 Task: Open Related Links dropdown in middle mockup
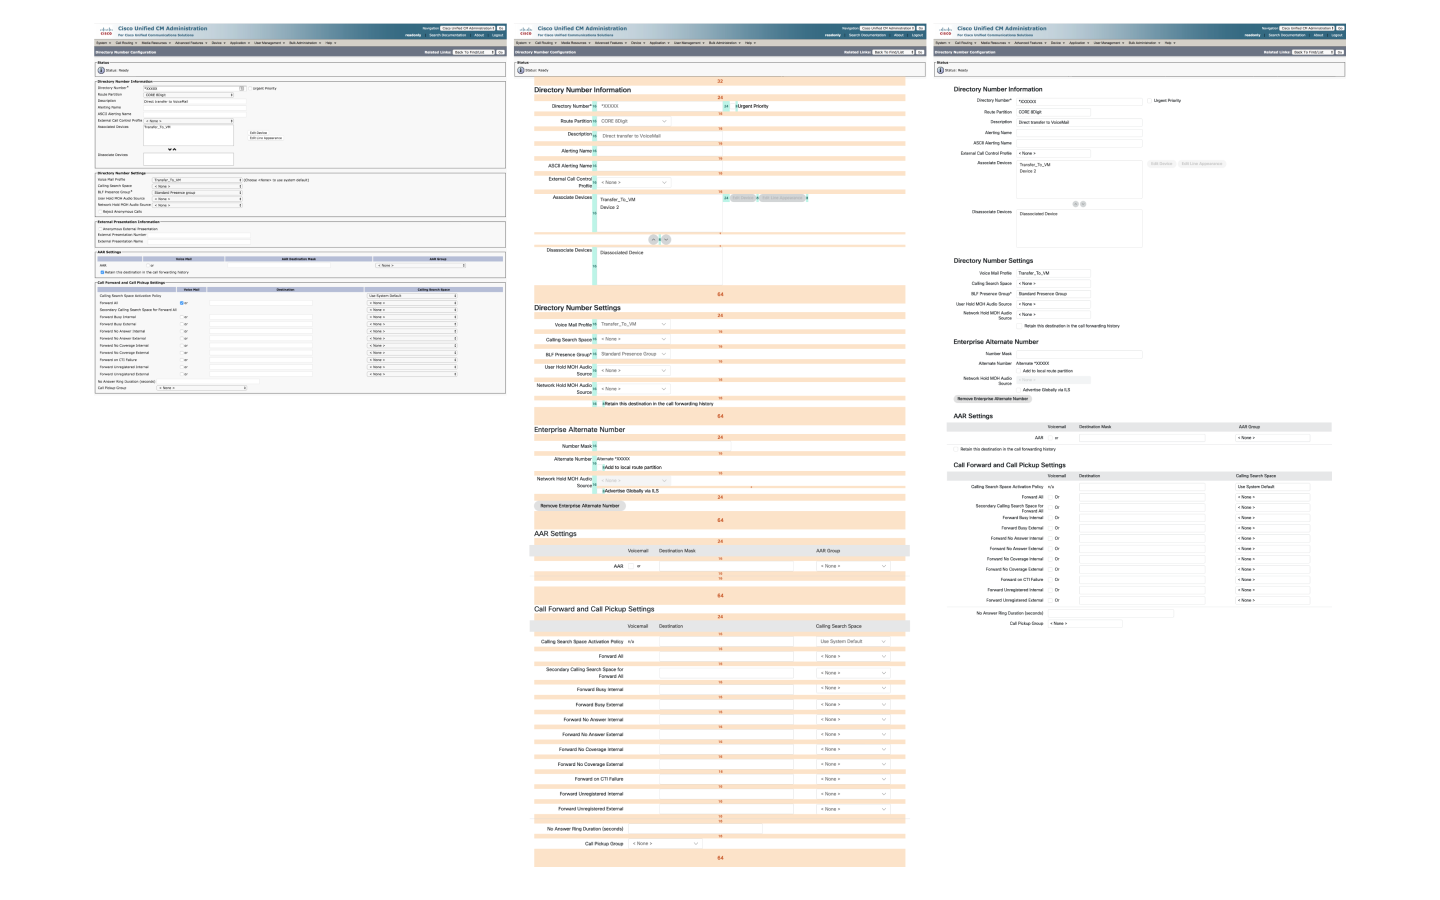point(894,52)
